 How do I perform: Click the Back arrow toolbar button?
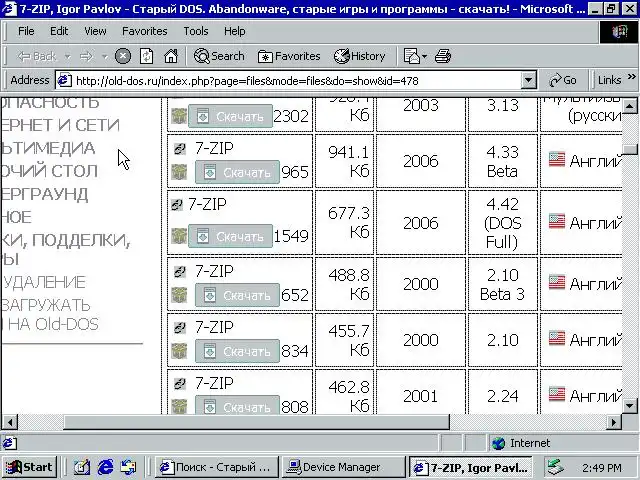36,56
